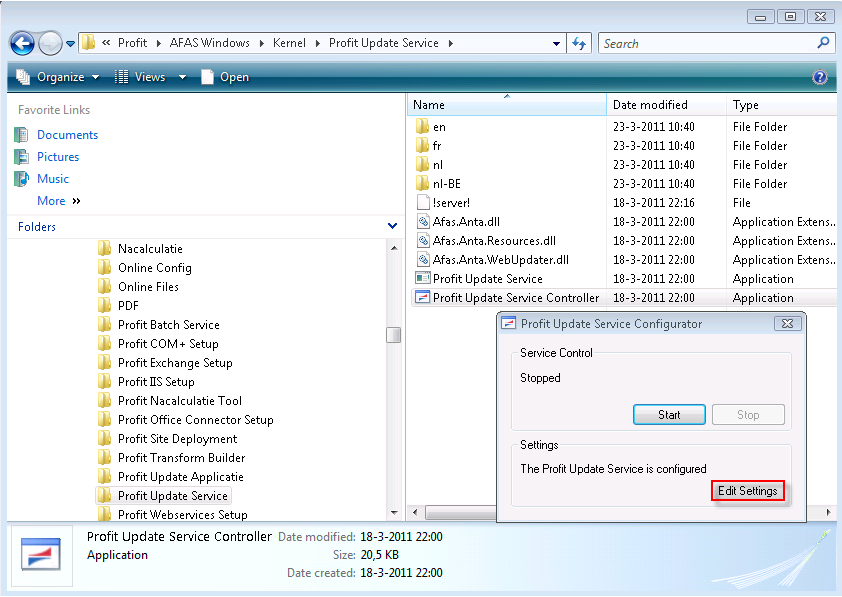The image size is (842, 597).
Task: Click the file list horizontal scroll-right arrow
Action: point(828,513)
